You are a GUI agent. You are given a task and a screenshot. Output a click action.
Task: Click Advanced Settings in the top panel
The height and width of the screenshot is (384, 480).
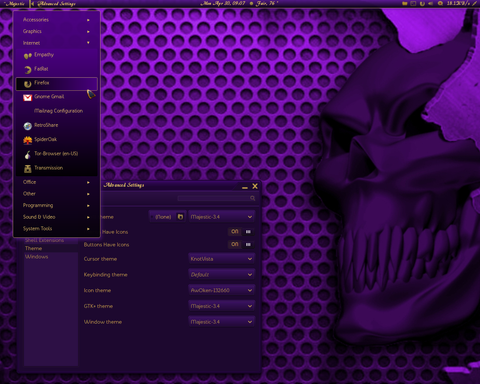click(56, 4)
